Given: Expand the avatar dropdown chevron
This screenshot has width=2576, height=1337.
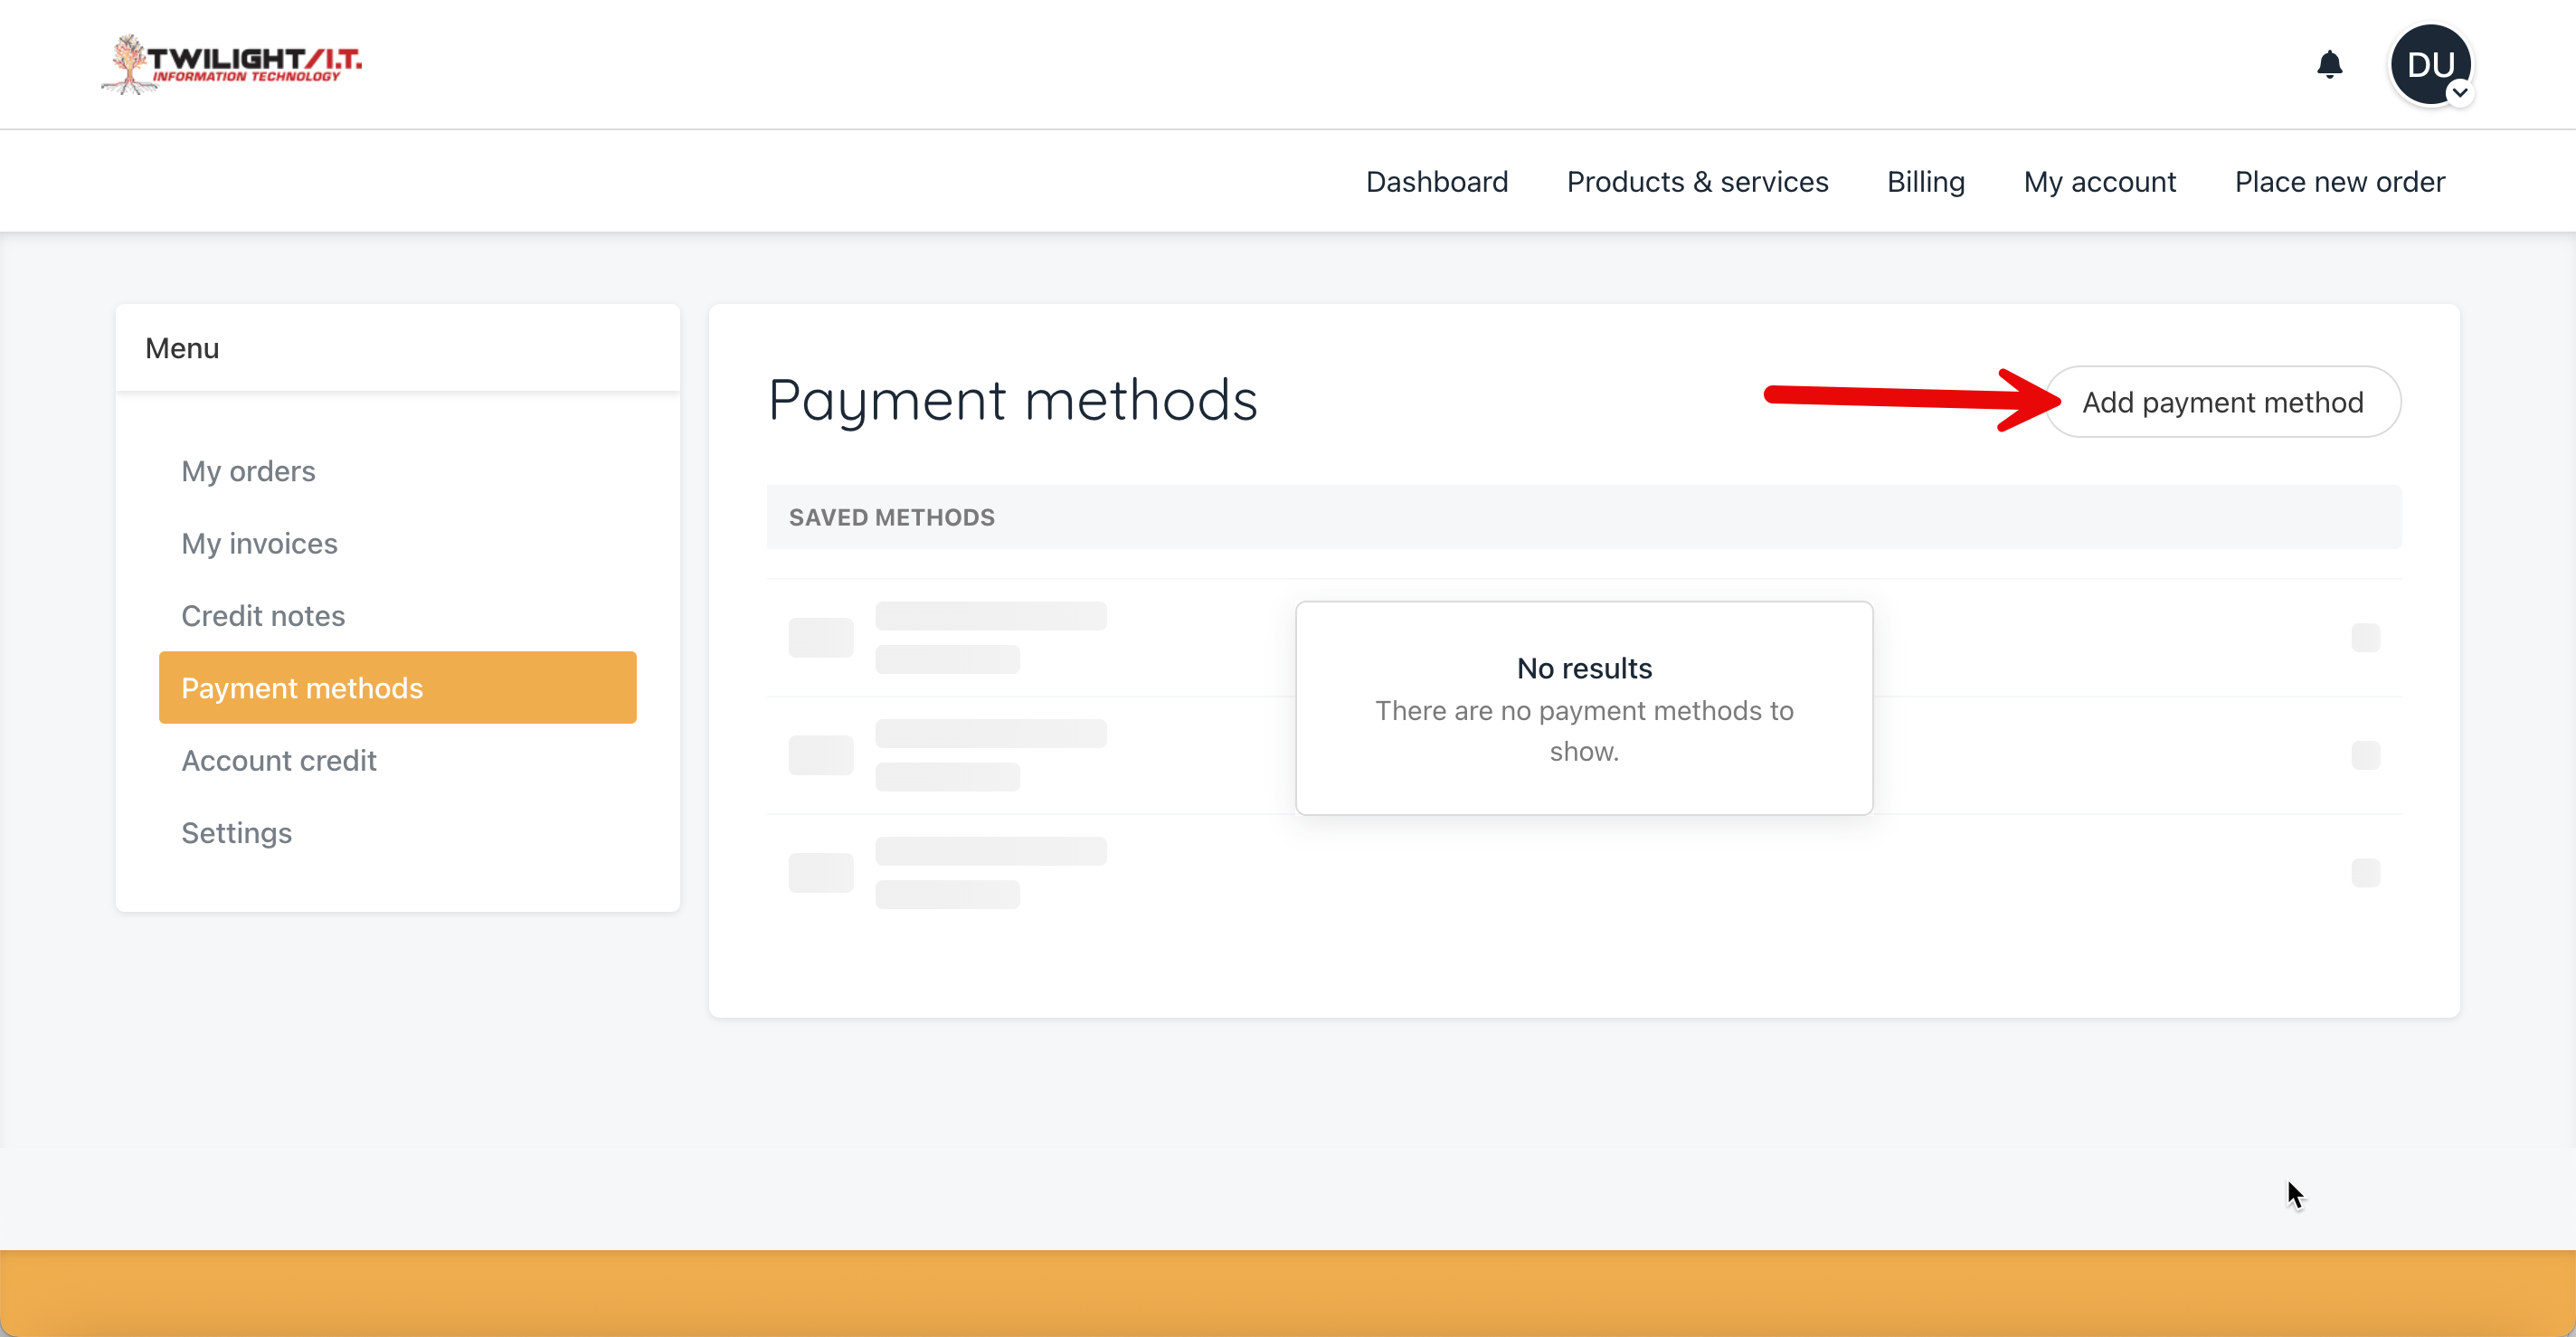Looking at the screenshot, I should [2459, 93].
